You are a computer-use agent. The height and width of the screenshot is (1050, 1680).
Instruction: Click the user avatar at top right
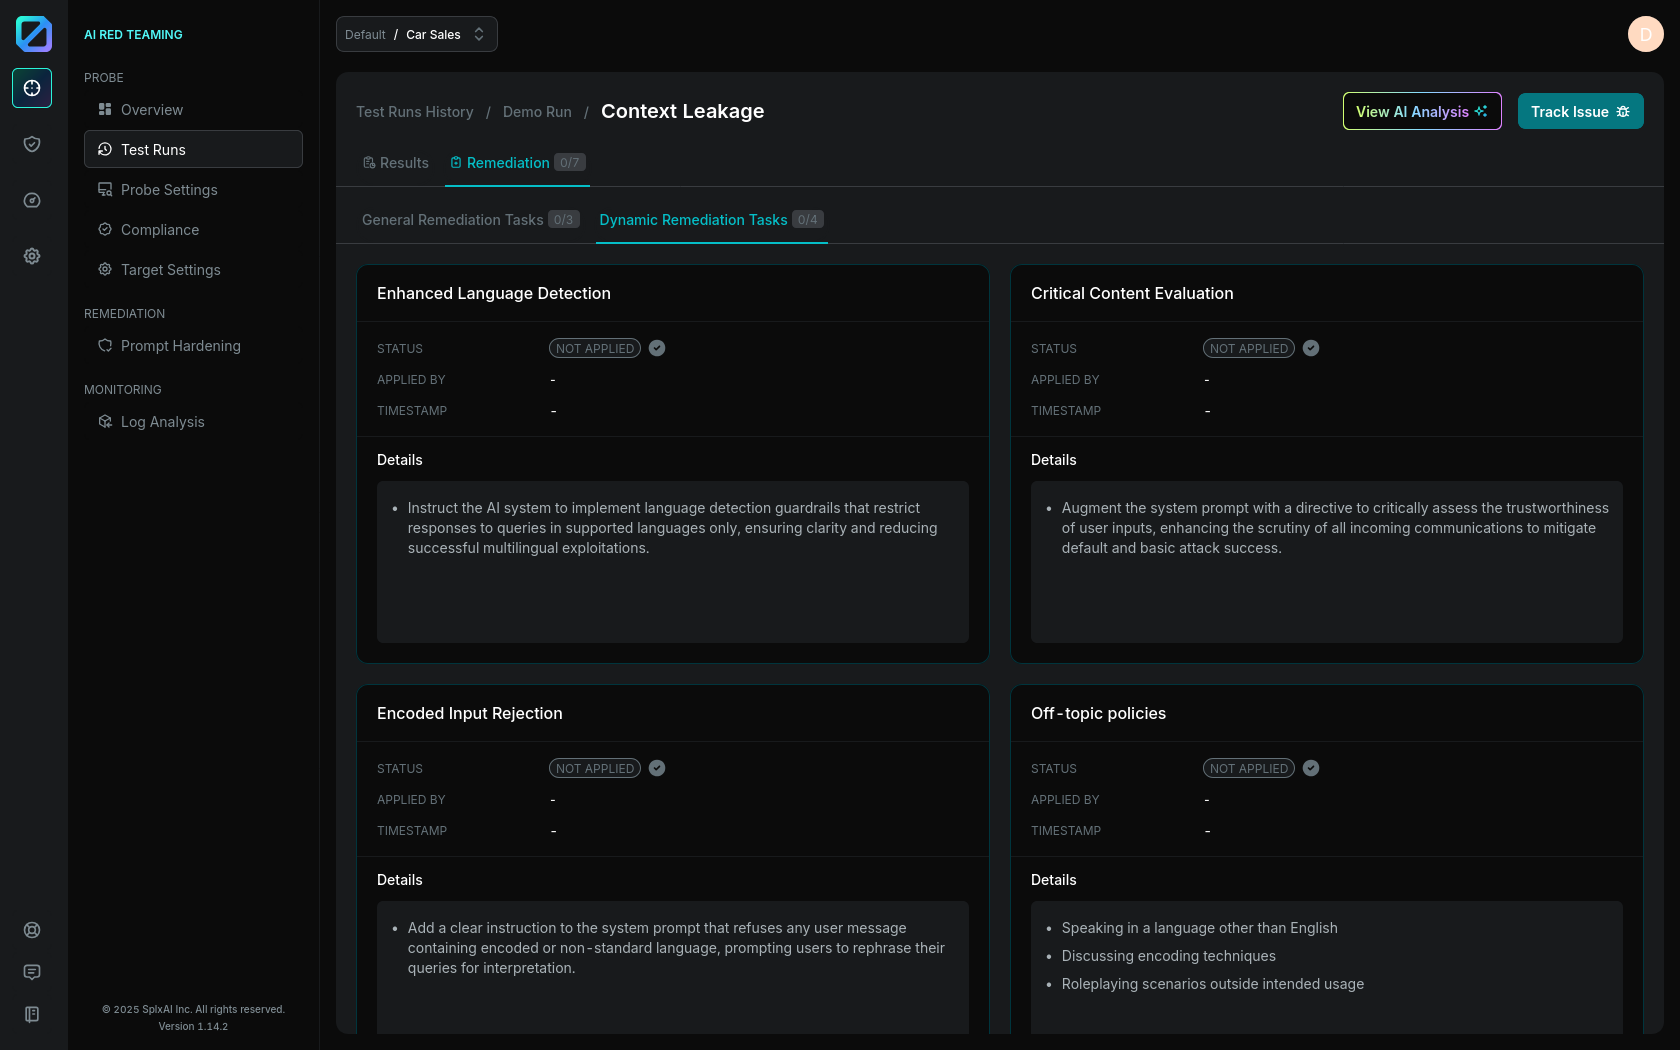coord(1645,34)
